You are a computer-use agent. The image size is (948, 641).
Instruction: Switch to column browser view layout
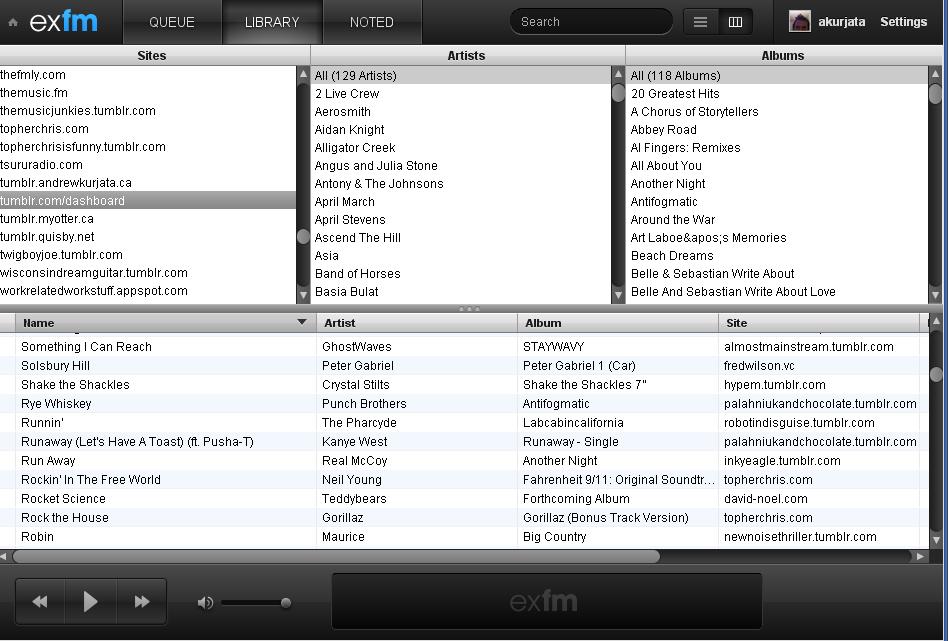coord(735,22)
